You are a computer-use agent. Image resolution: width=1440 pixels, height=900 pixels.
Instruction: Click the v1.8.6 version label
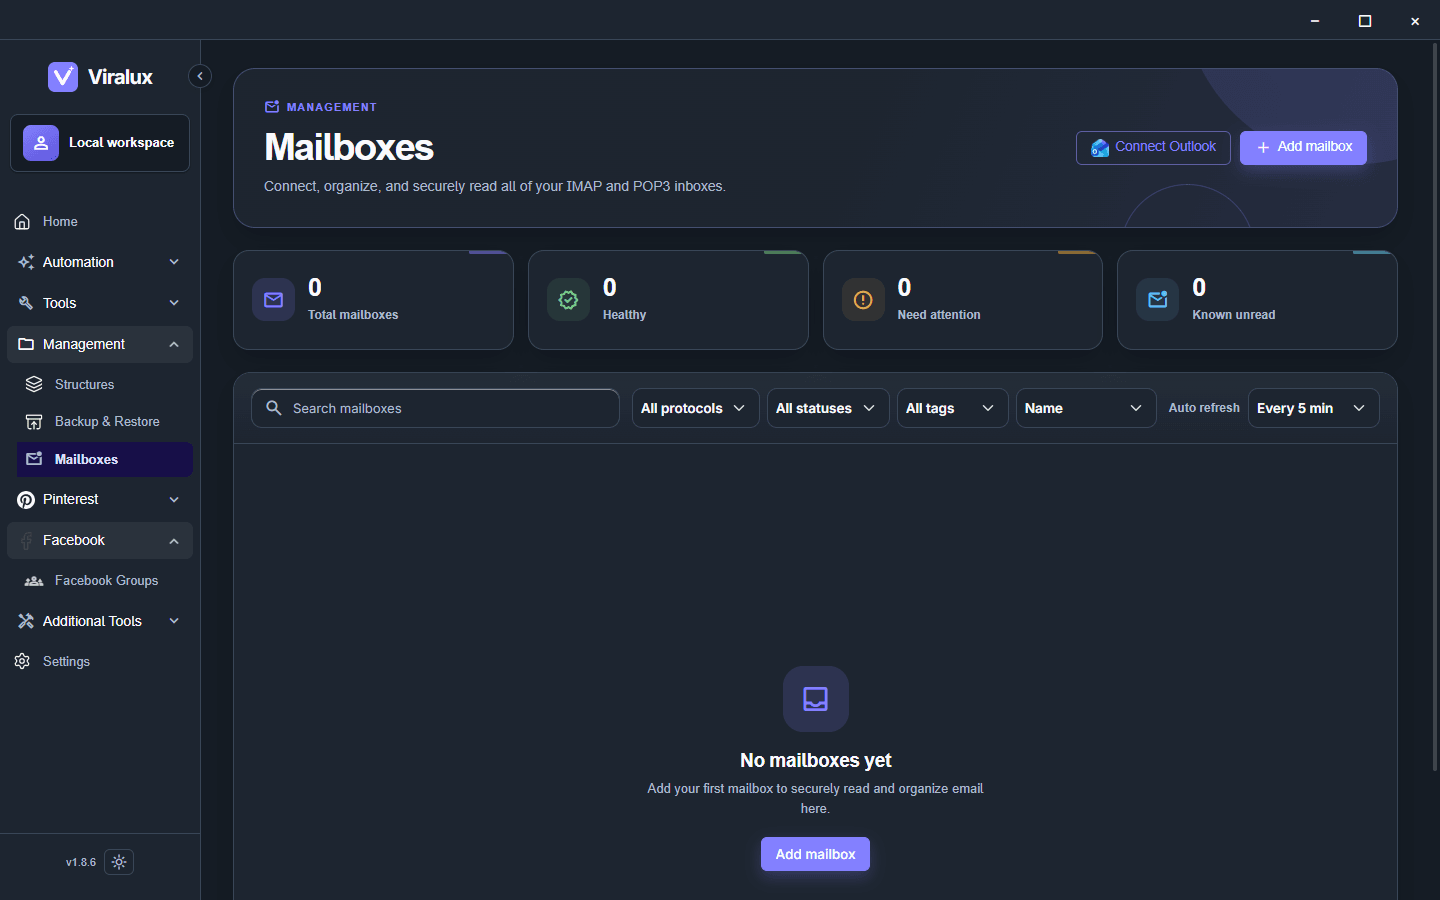[x=81, y=862]
